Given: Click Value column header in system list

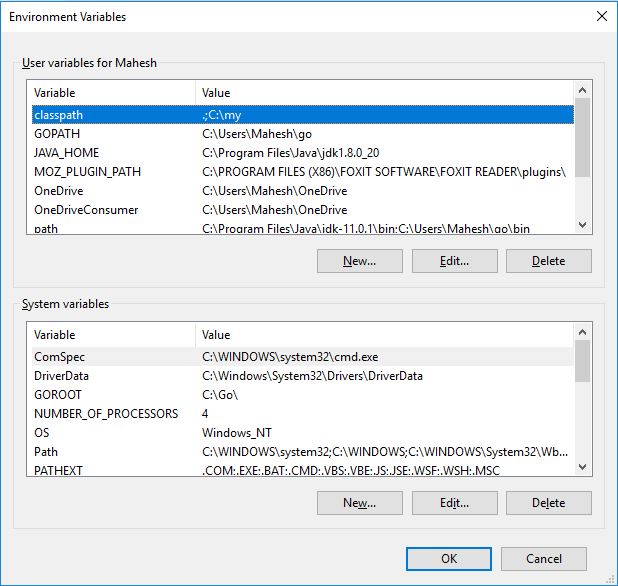Looking at the screenshot, I should pyautogui.click(x=385, y=335).
